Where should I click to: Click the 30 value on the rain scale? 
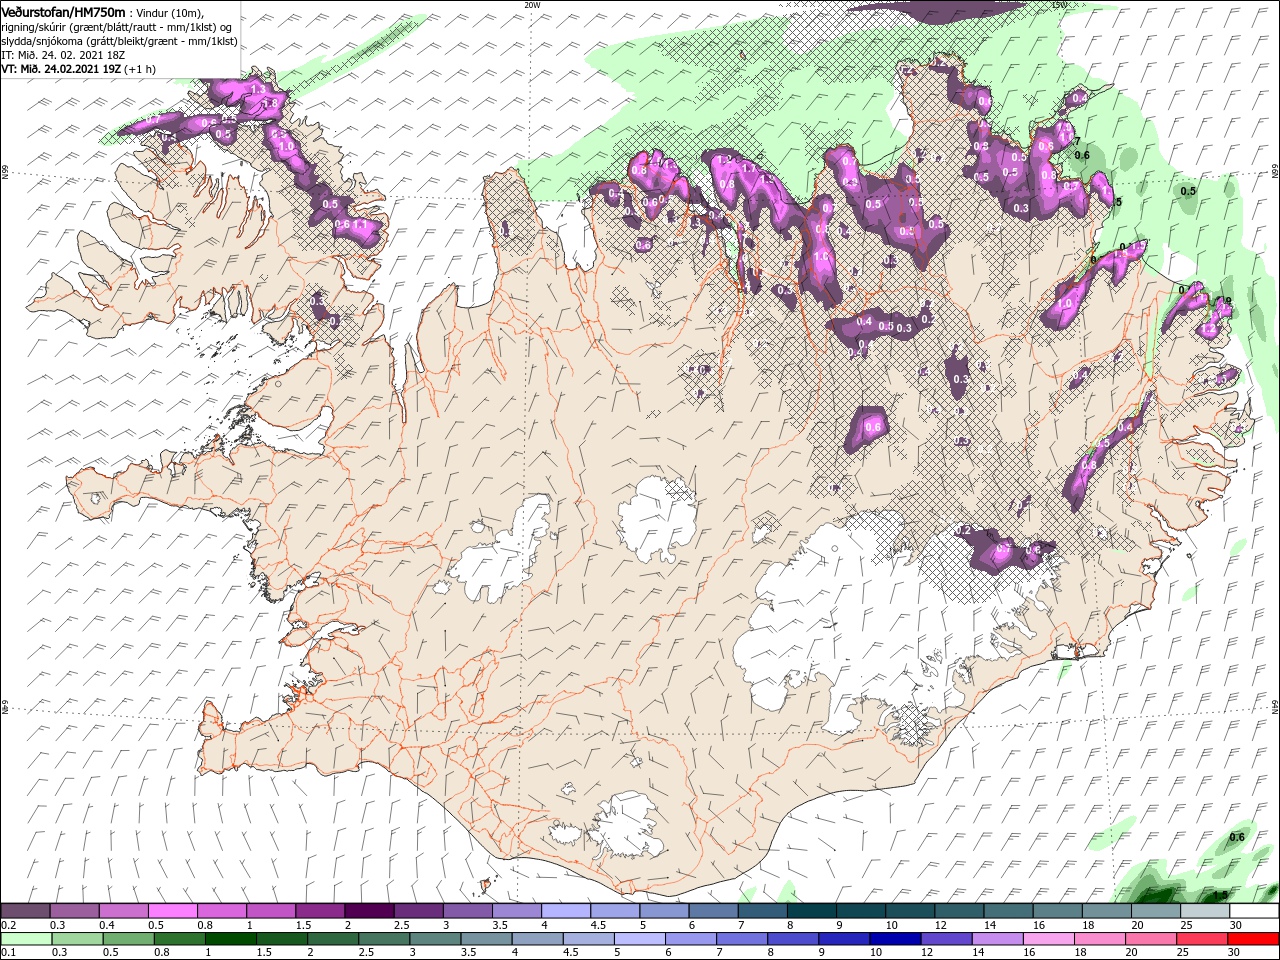(1234, 953)
